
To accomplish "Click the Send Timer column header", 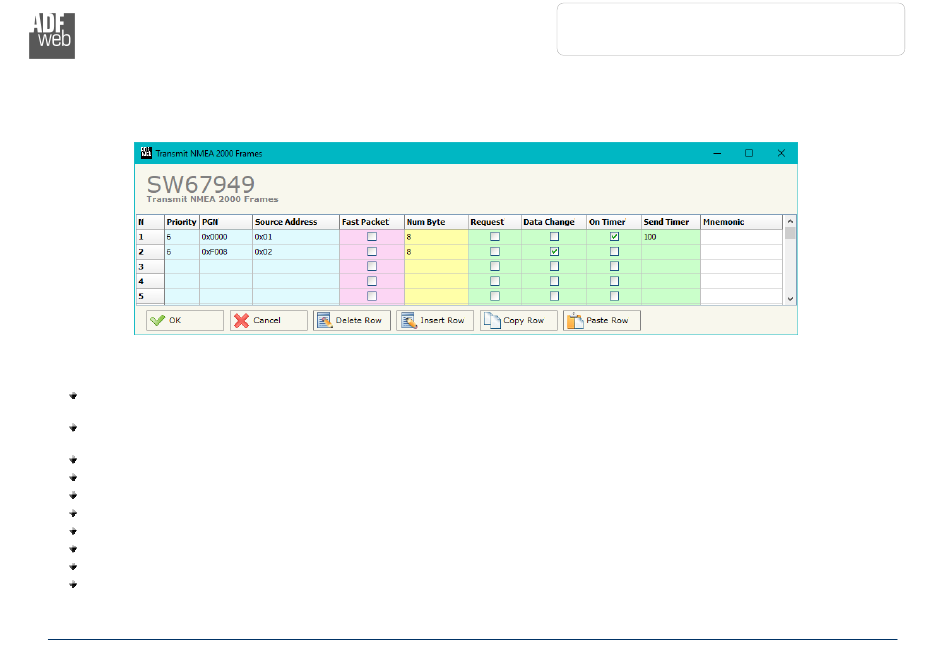I will 671,222.
